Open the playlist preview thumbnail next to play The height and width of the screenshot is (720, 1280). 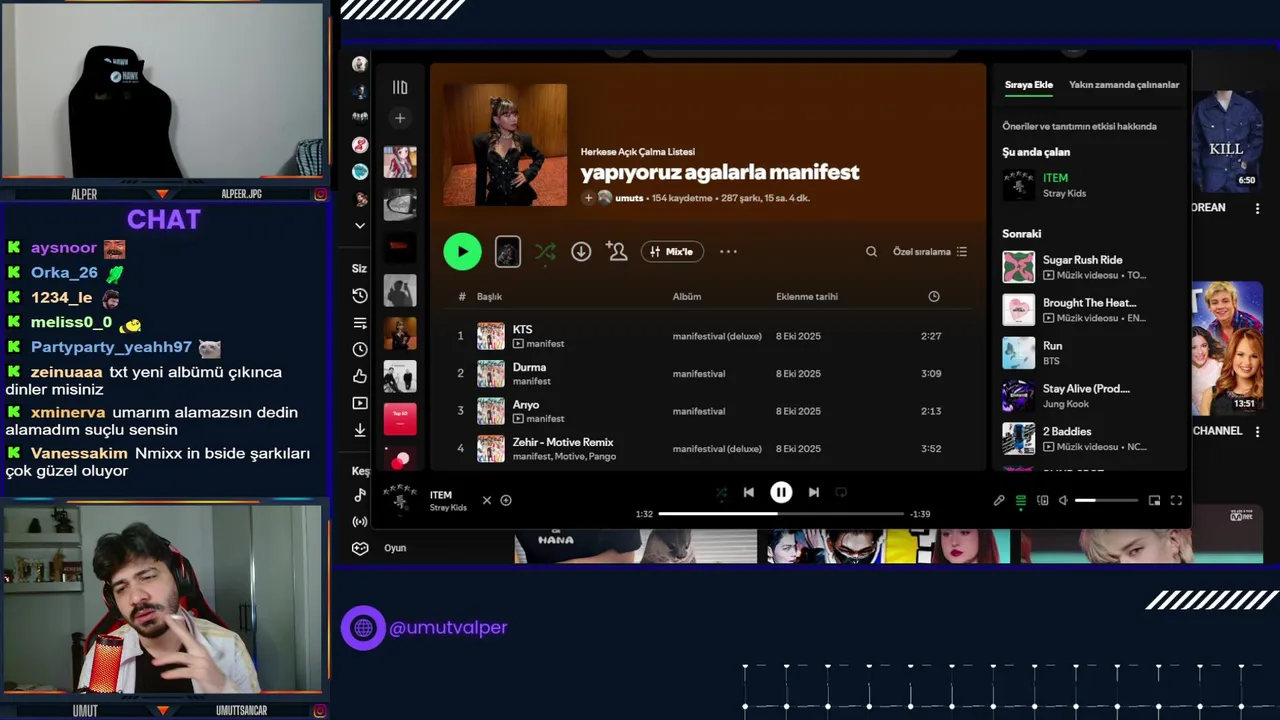coord(508,252)
